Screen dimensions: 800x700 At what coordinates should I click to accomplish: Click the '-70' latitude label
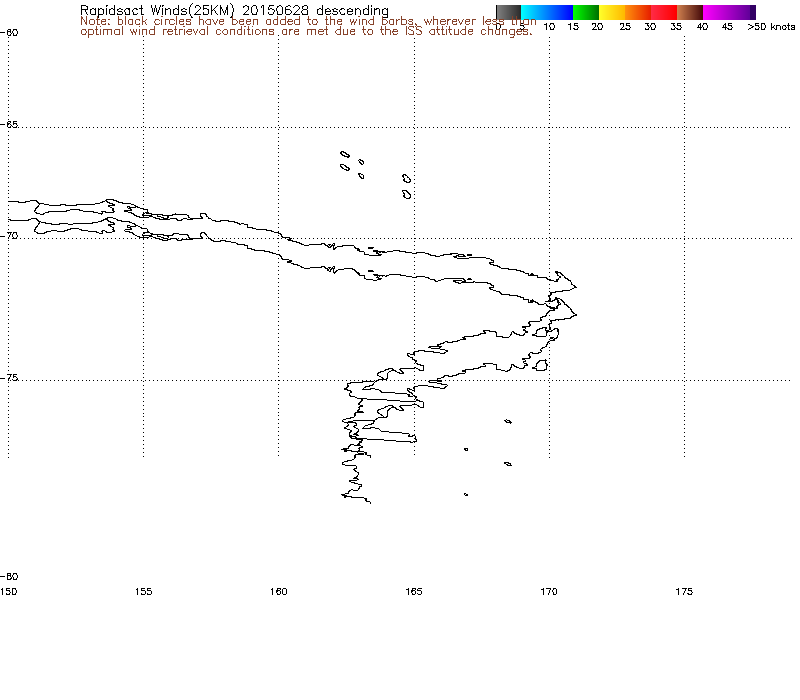10,236
